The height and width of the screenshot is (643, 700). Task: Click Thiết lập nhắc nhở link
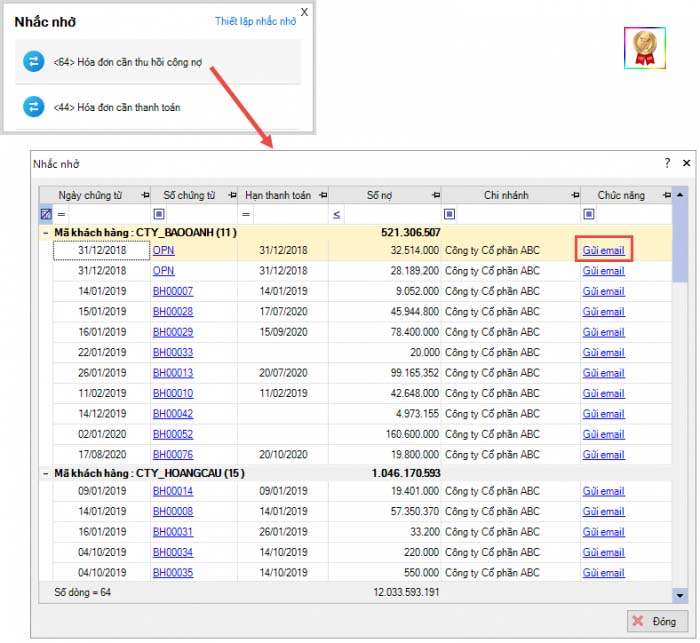[x=255, y=21]
